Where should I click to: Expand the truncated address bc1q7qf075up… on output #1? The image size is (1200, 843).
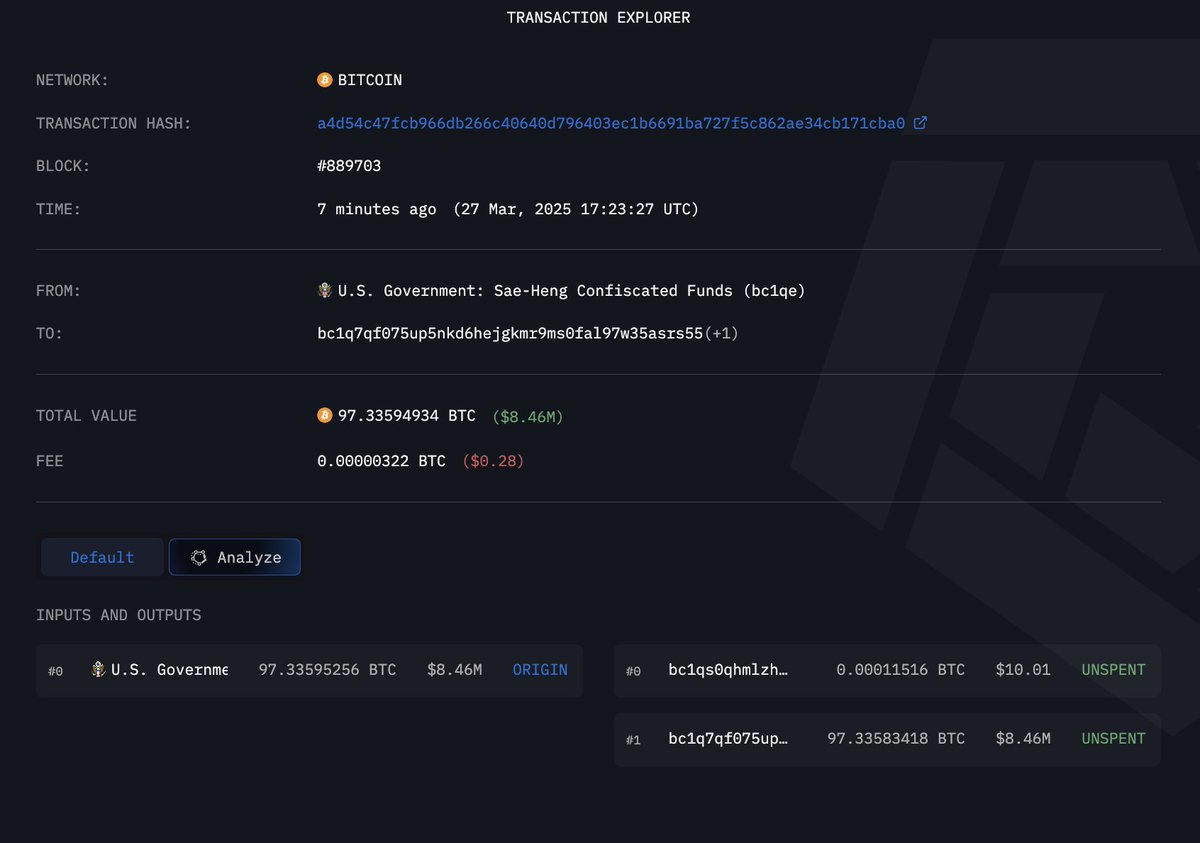(729, 738)
